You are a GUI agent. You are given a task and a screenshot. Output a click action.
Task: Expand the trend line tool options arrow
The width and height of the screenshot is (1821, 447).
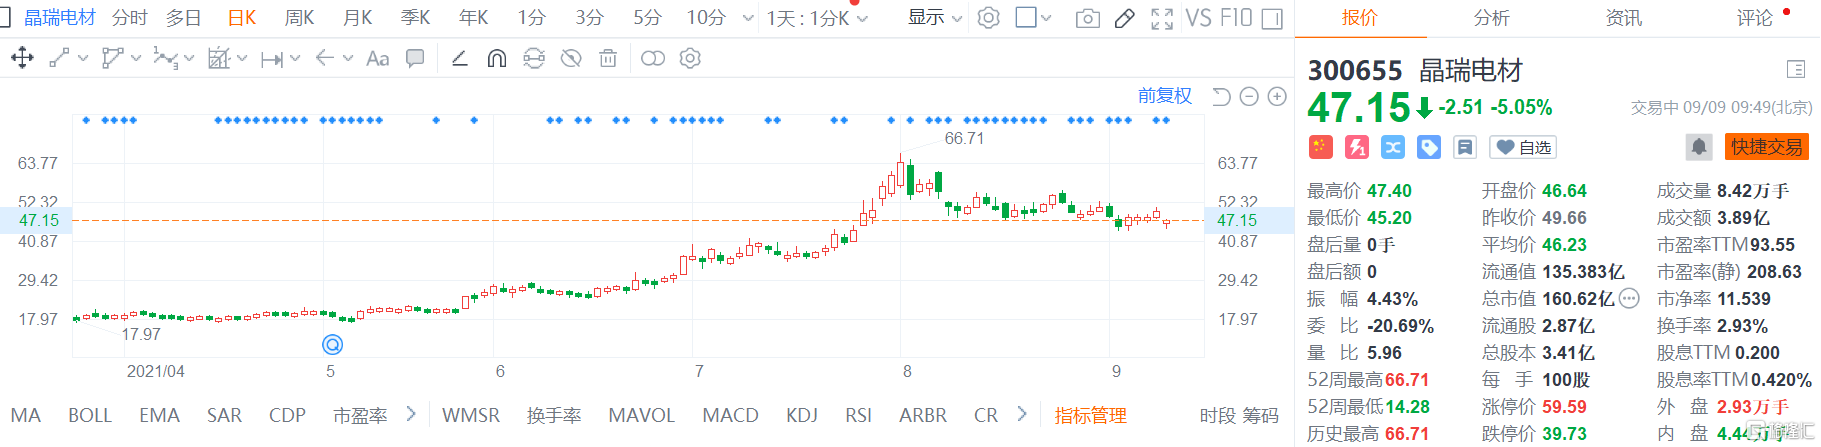(82, 59)
